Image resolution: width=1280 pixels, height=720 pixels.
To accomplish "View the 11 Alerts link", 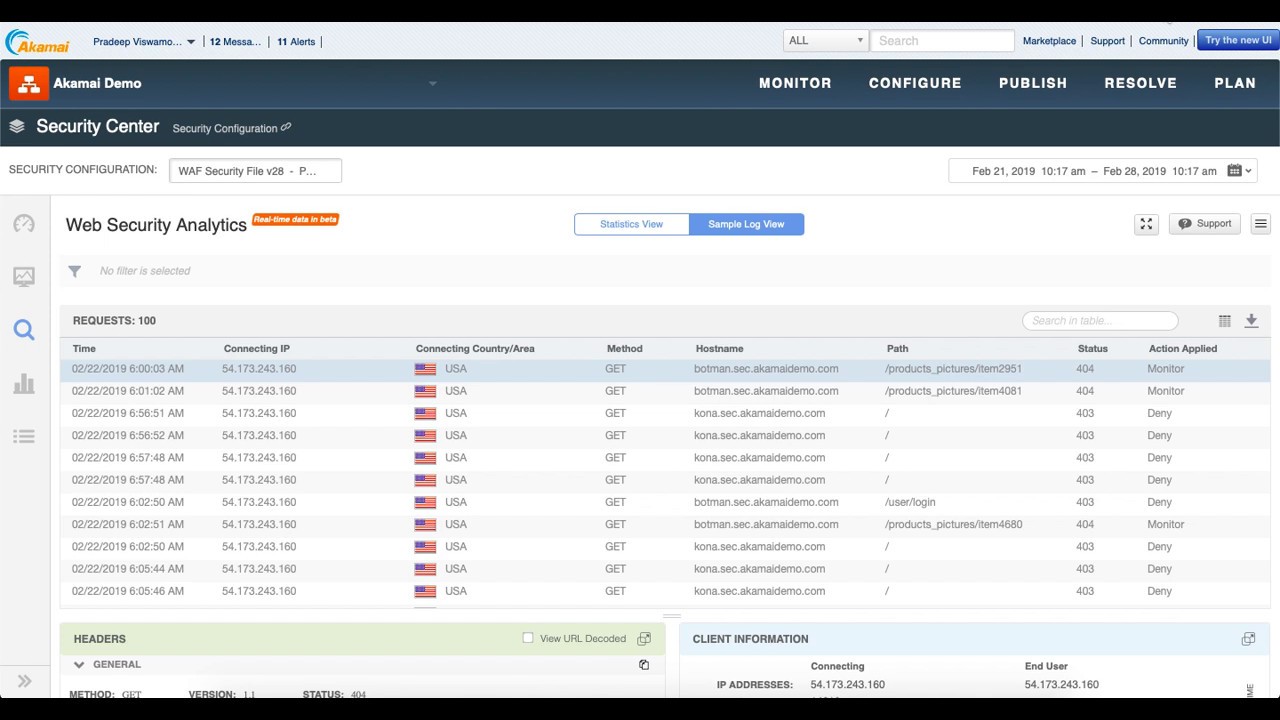I will [296, 42].
